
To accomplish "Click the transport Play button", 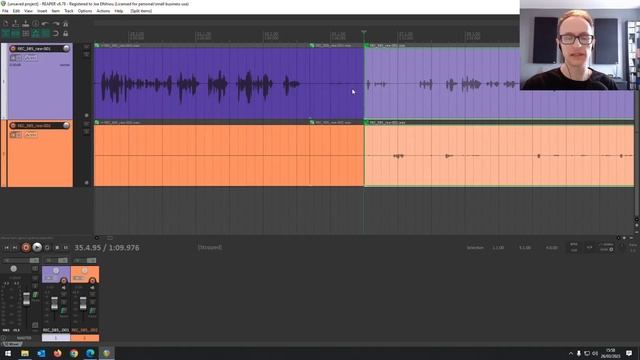I will (37, 247).
